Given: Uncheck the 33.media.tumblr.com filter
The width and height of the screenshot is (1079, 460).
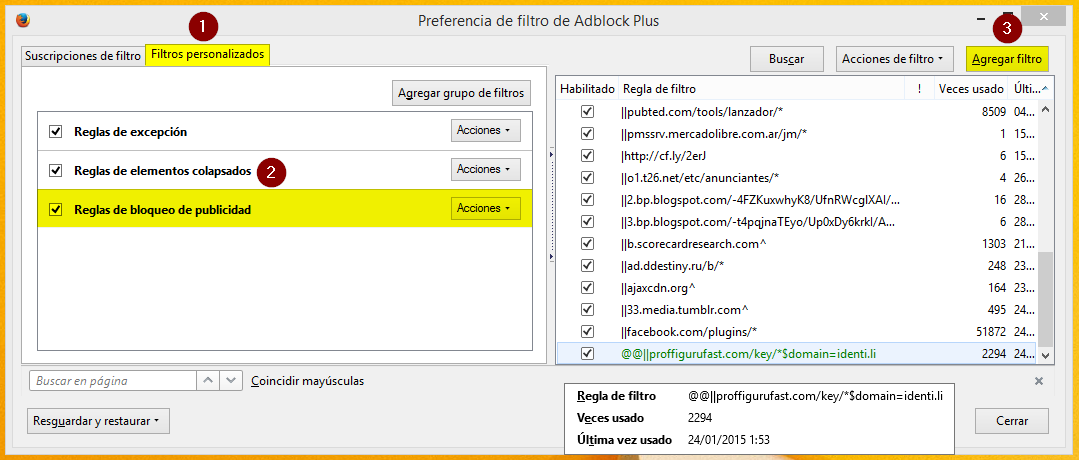Looking at the screenshot, I should click(587, 310).
